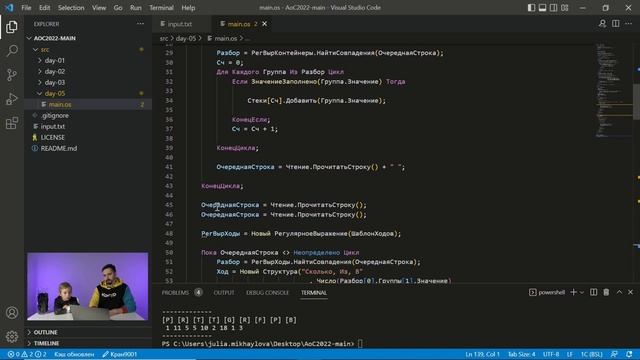Click Ln 139, Col 1 status item
The image size is (640, 360).
pyautogui.click(x=482, y=354)
